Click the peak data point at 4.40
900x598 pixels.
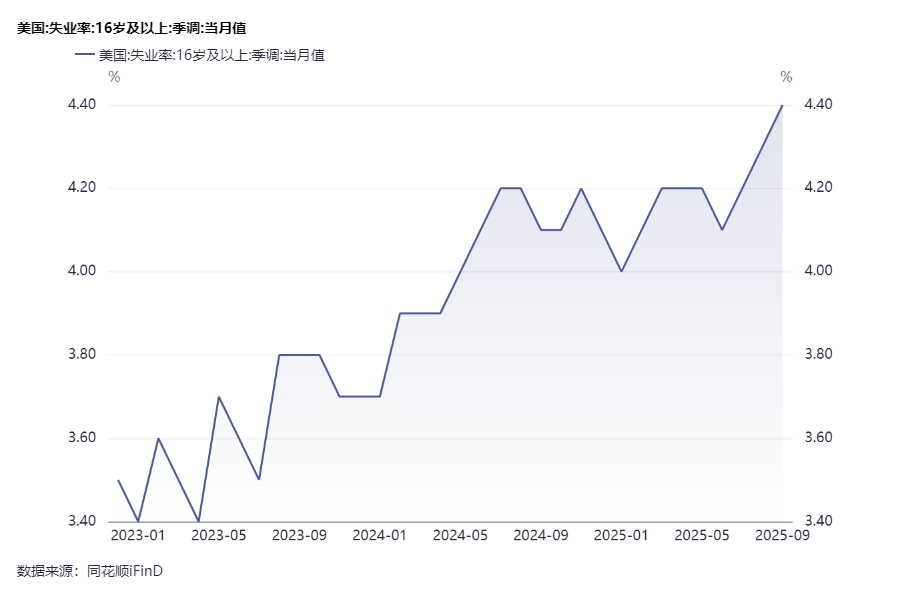pos(781,105)
